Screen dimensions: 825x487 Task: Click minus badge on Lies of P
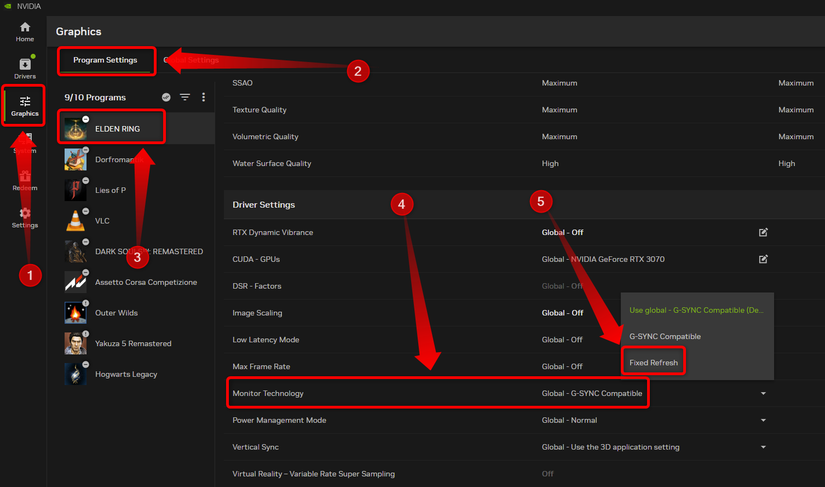point(86,181)
